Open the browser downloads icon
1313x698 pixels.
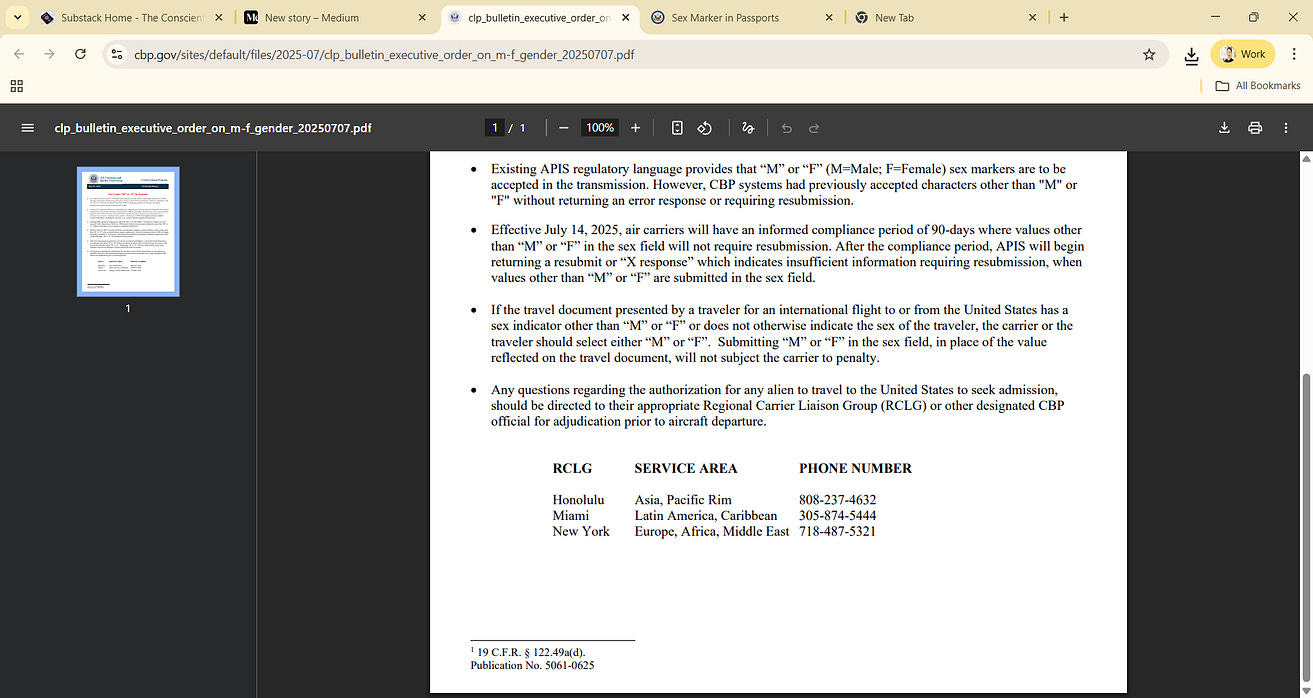(x=1191, y=55)
